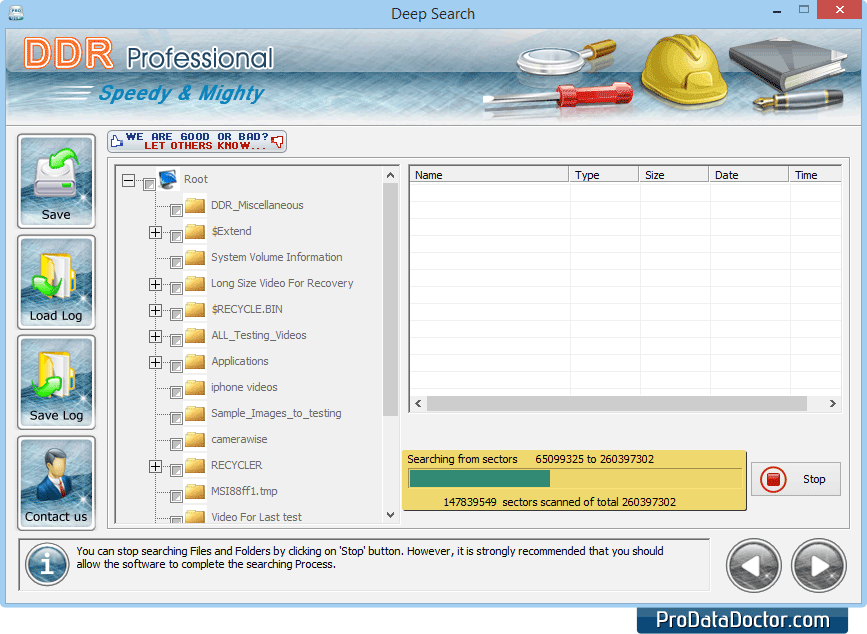Click the iphone videos folder icon
This screenshot has width=867, height=634.
195,387
